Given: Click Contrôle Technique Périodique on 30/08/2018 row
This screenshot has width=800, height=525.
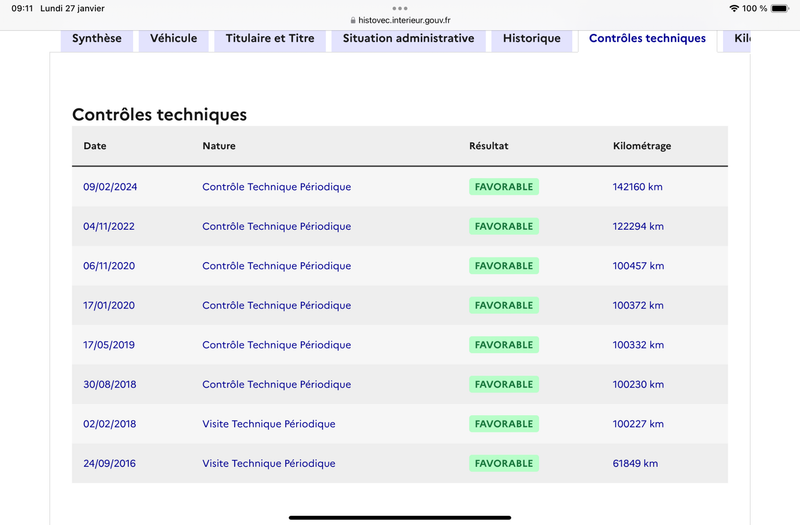Looking at the screenshot, I should coord(277,384).
